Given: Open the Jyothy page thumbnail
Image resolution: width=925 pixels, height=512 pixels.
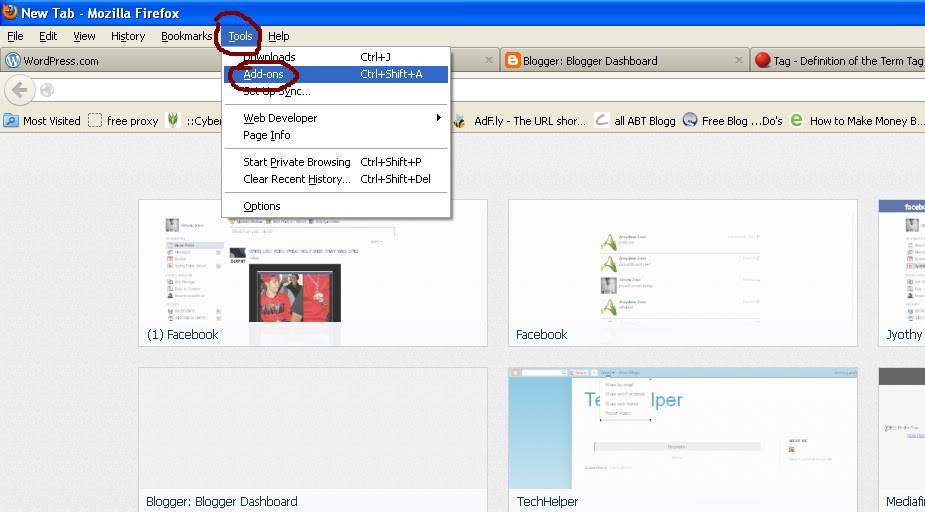Looking at the screenshot, I should click(901, 273).
